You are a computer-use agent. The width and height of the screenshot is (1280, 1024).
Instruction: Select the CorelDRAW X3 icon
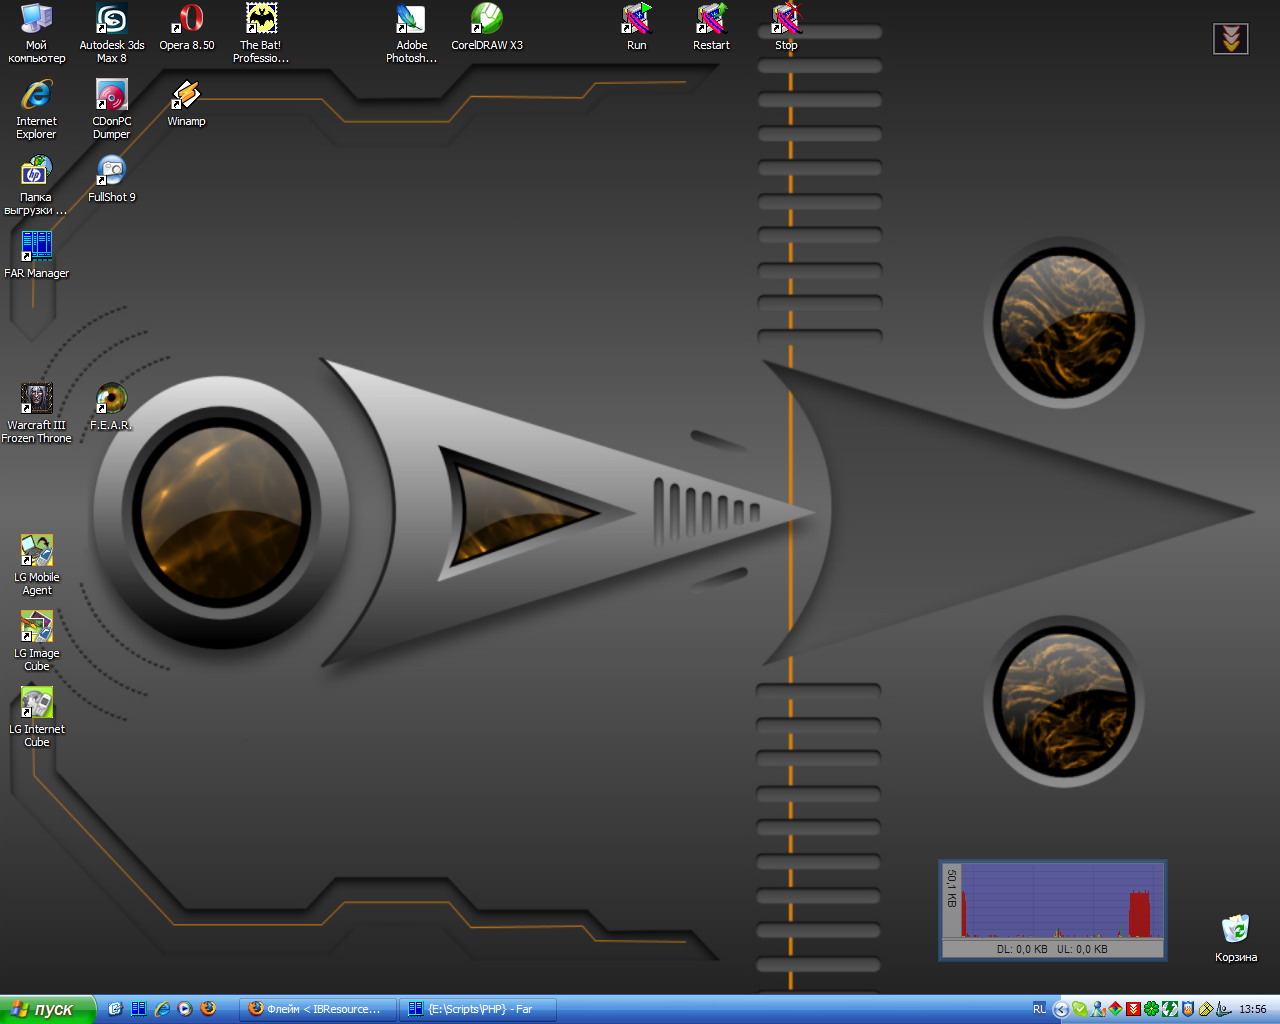[486, 20]
